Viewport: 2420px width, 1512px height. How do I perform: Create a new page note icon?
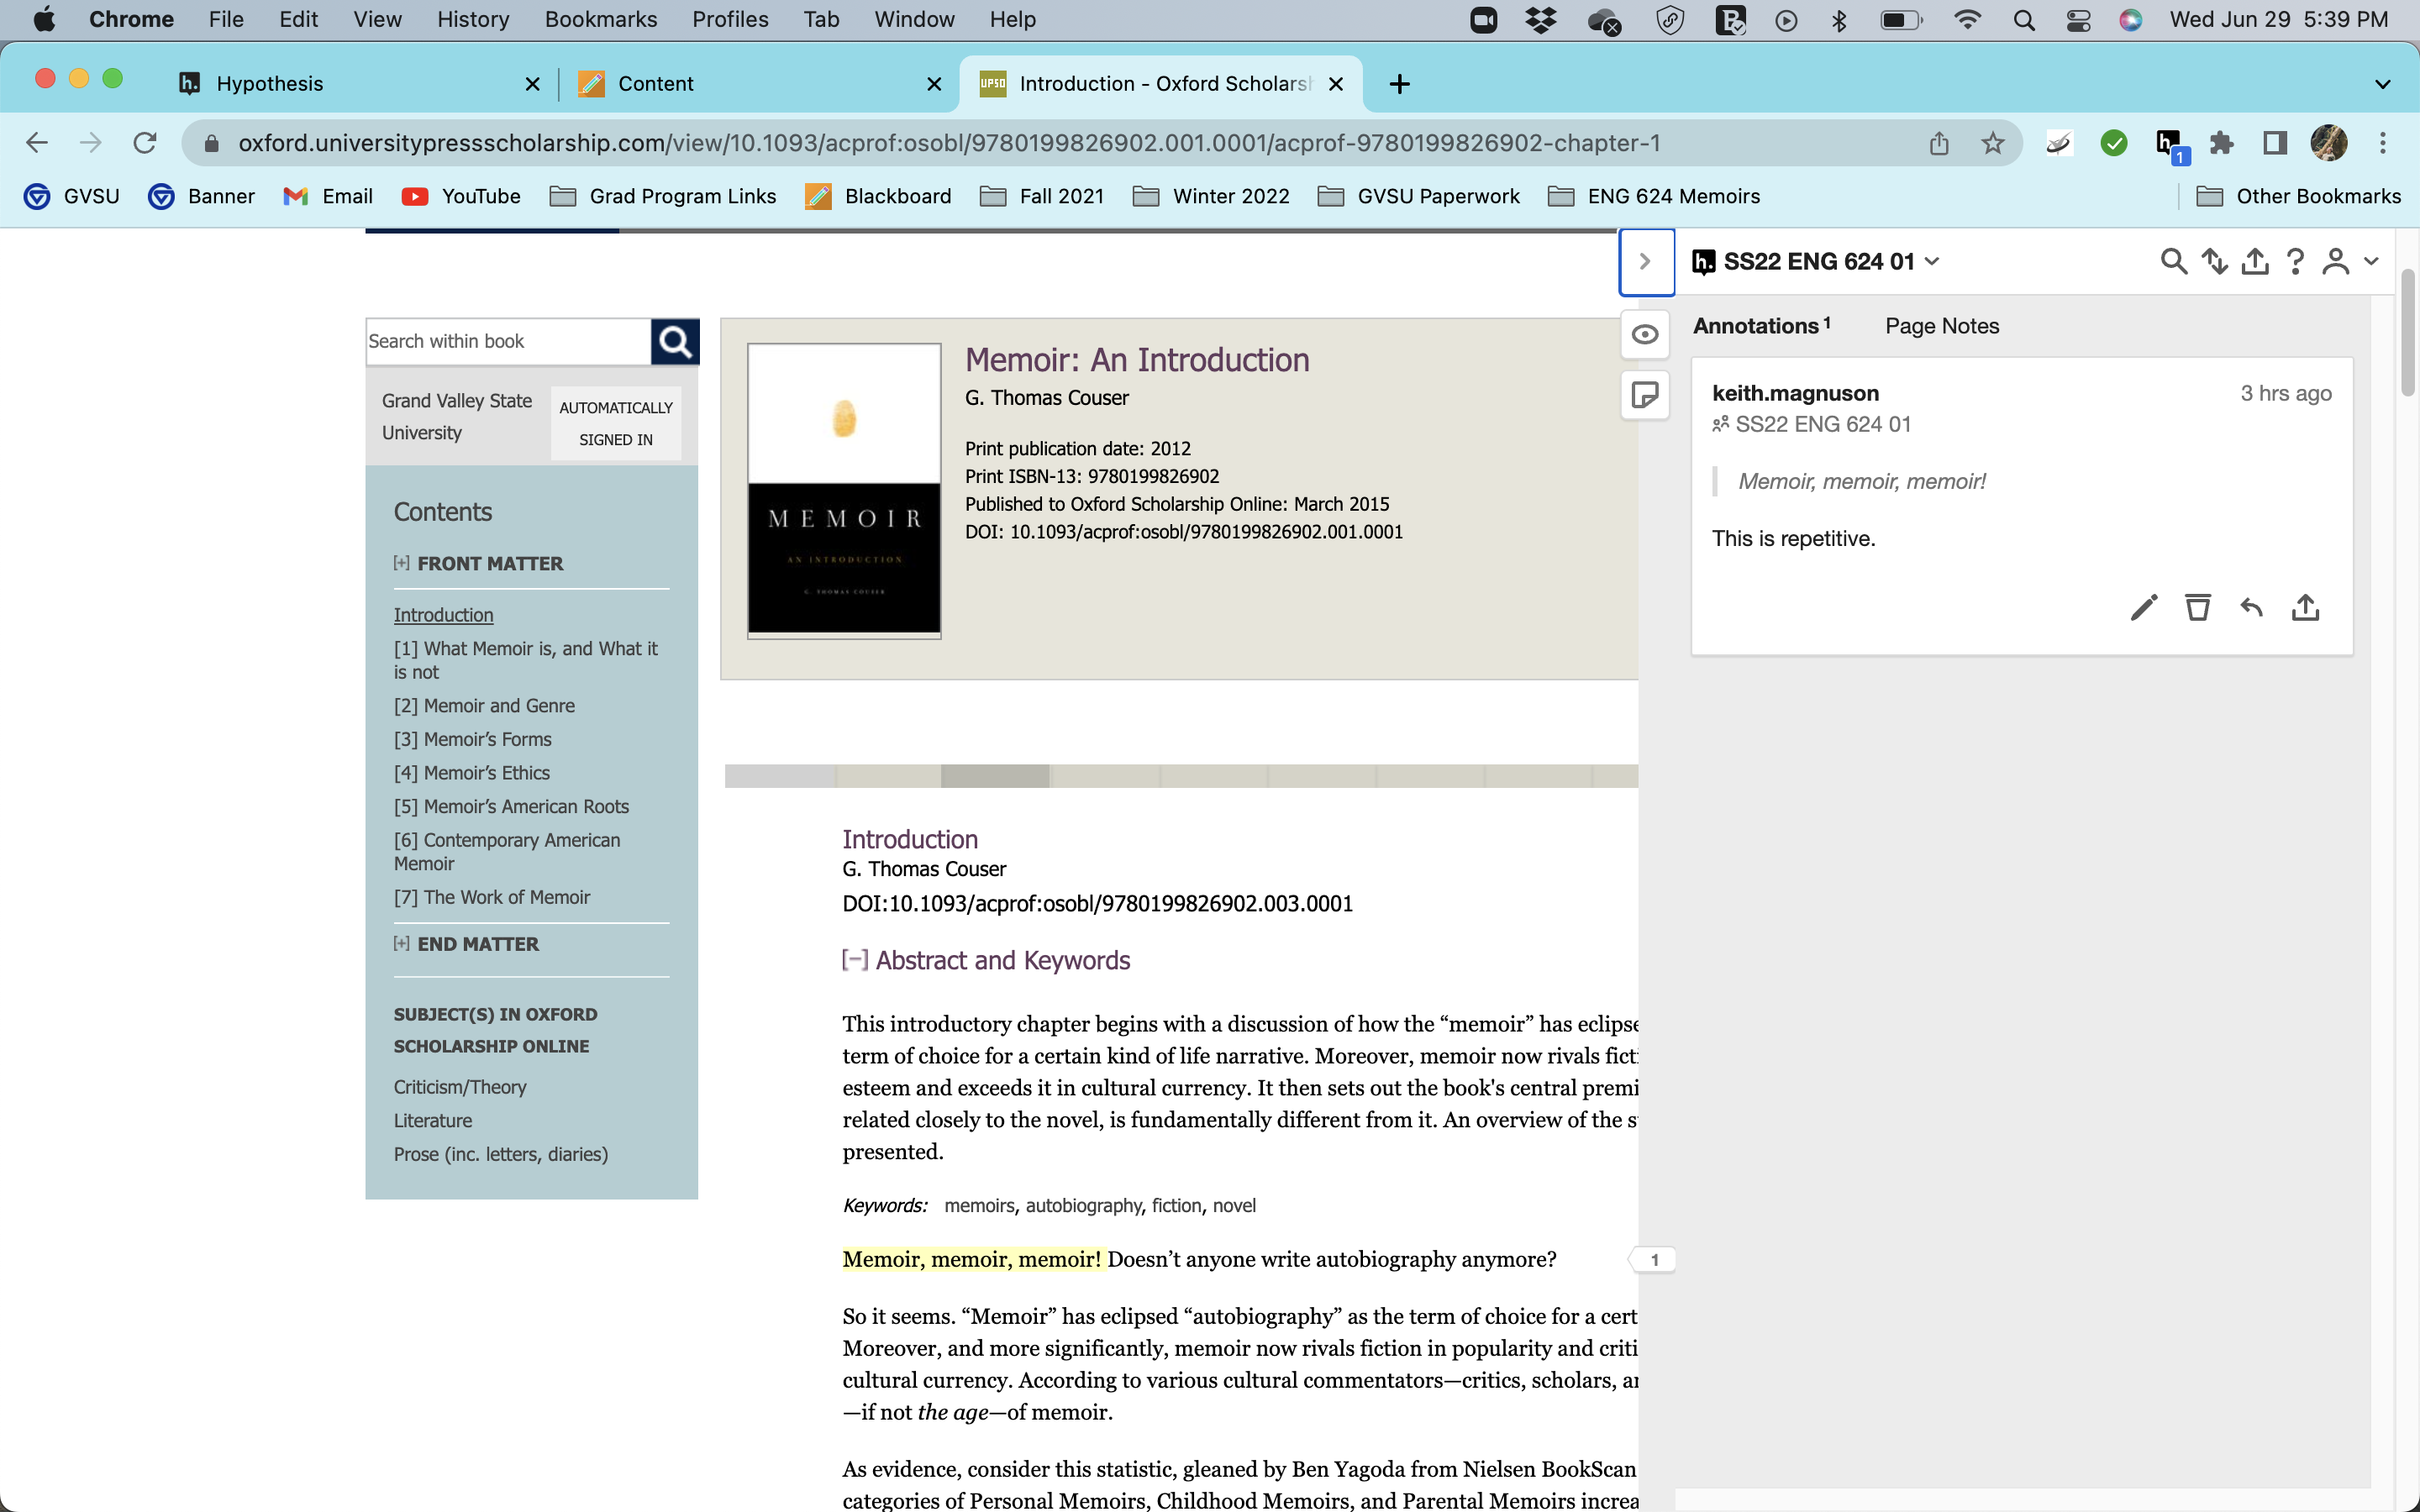[x=1645, y=395]
